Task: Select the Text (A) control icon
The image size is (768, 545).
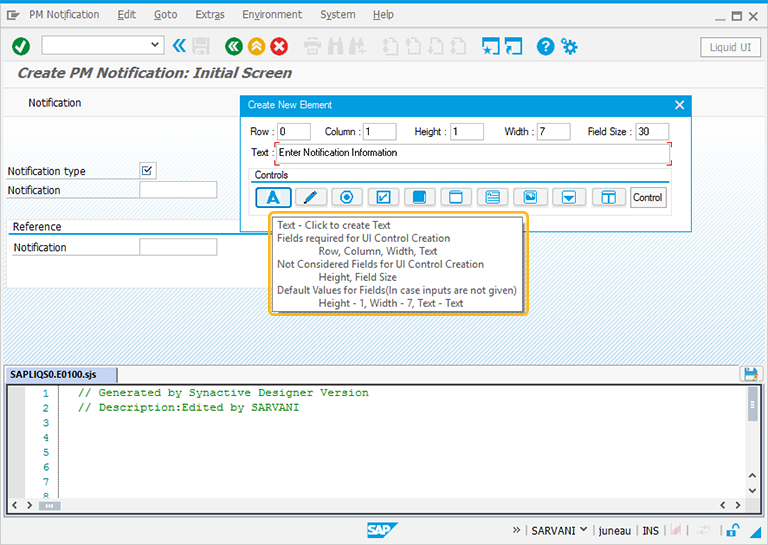Action: click(x=273, y=197)
